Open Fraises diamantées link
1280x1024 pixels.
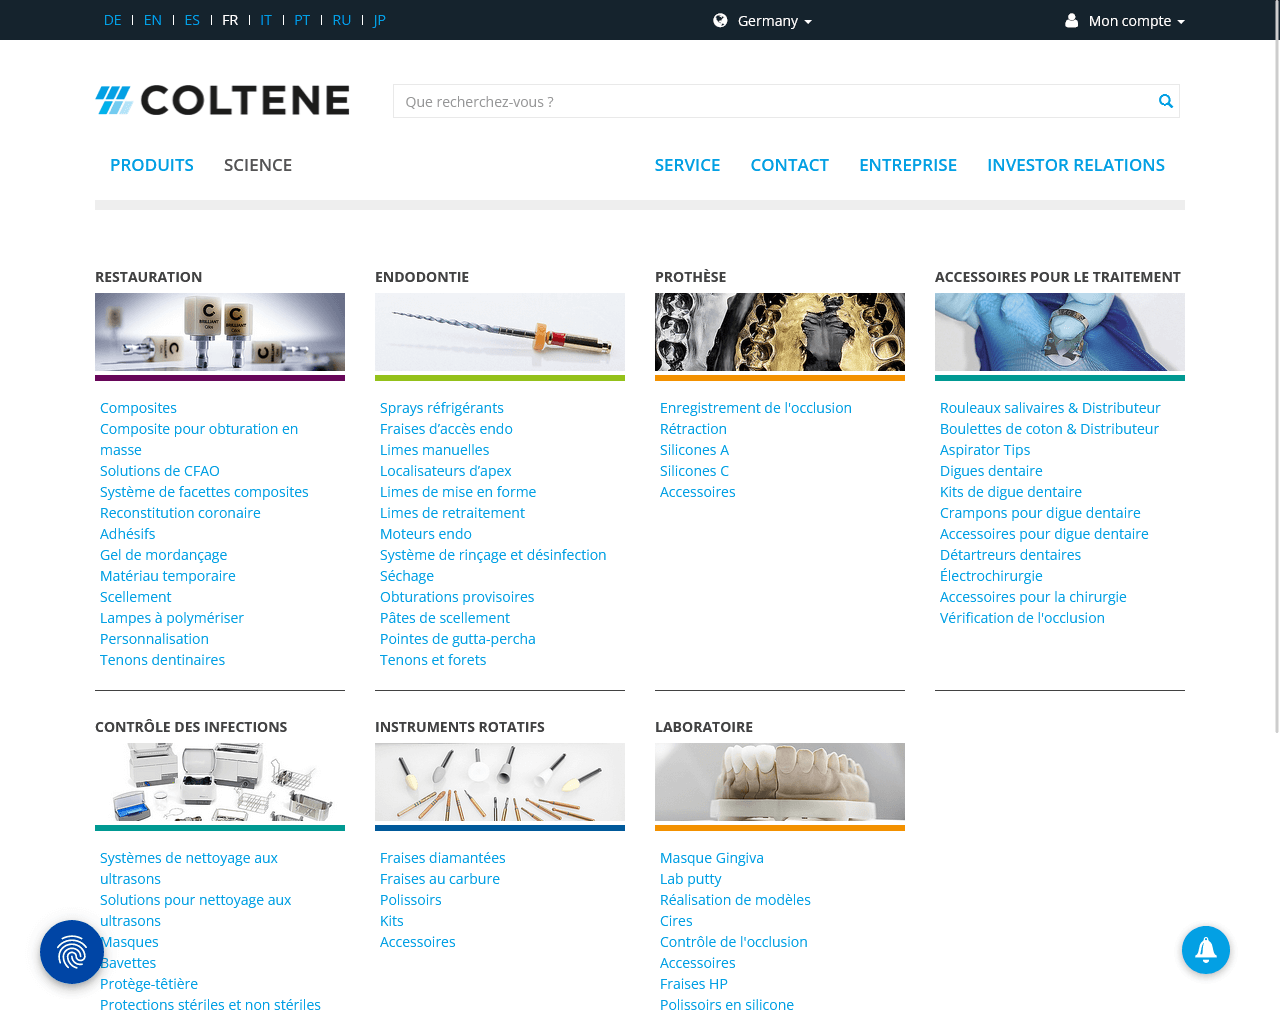(x=443, y=858)
